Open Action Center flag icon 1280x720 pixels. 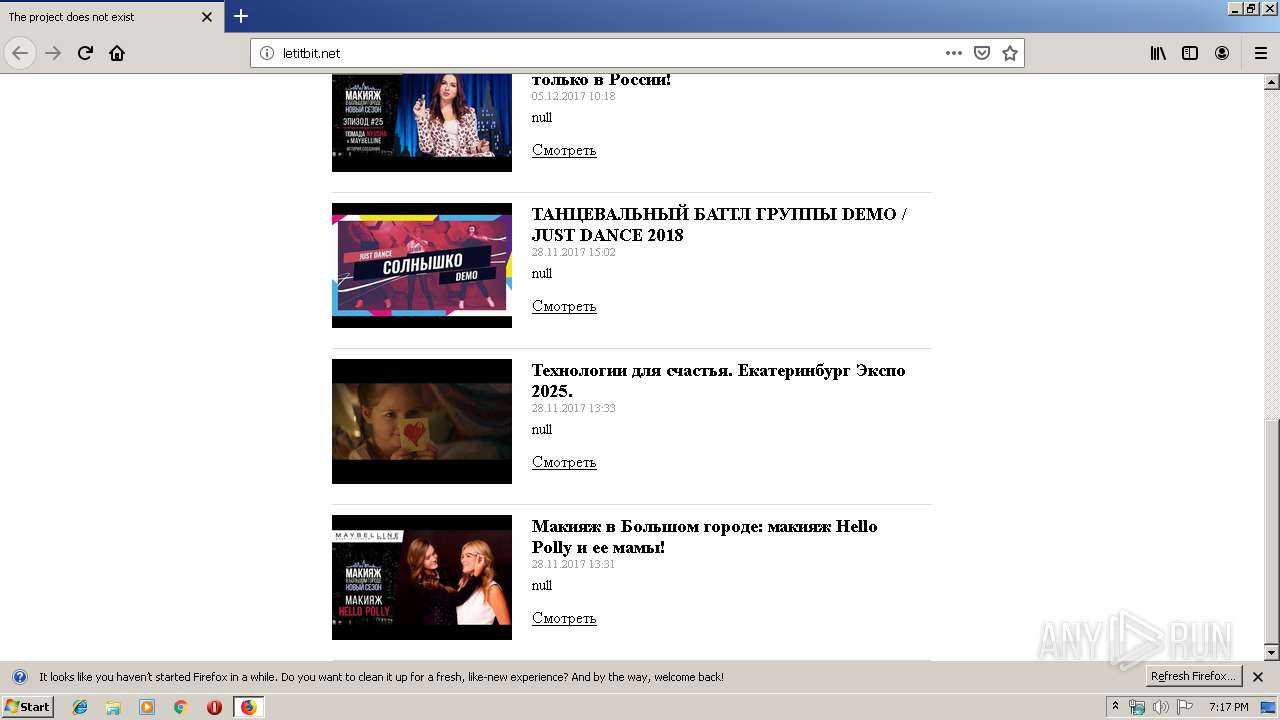click(x=1185, y=707)
